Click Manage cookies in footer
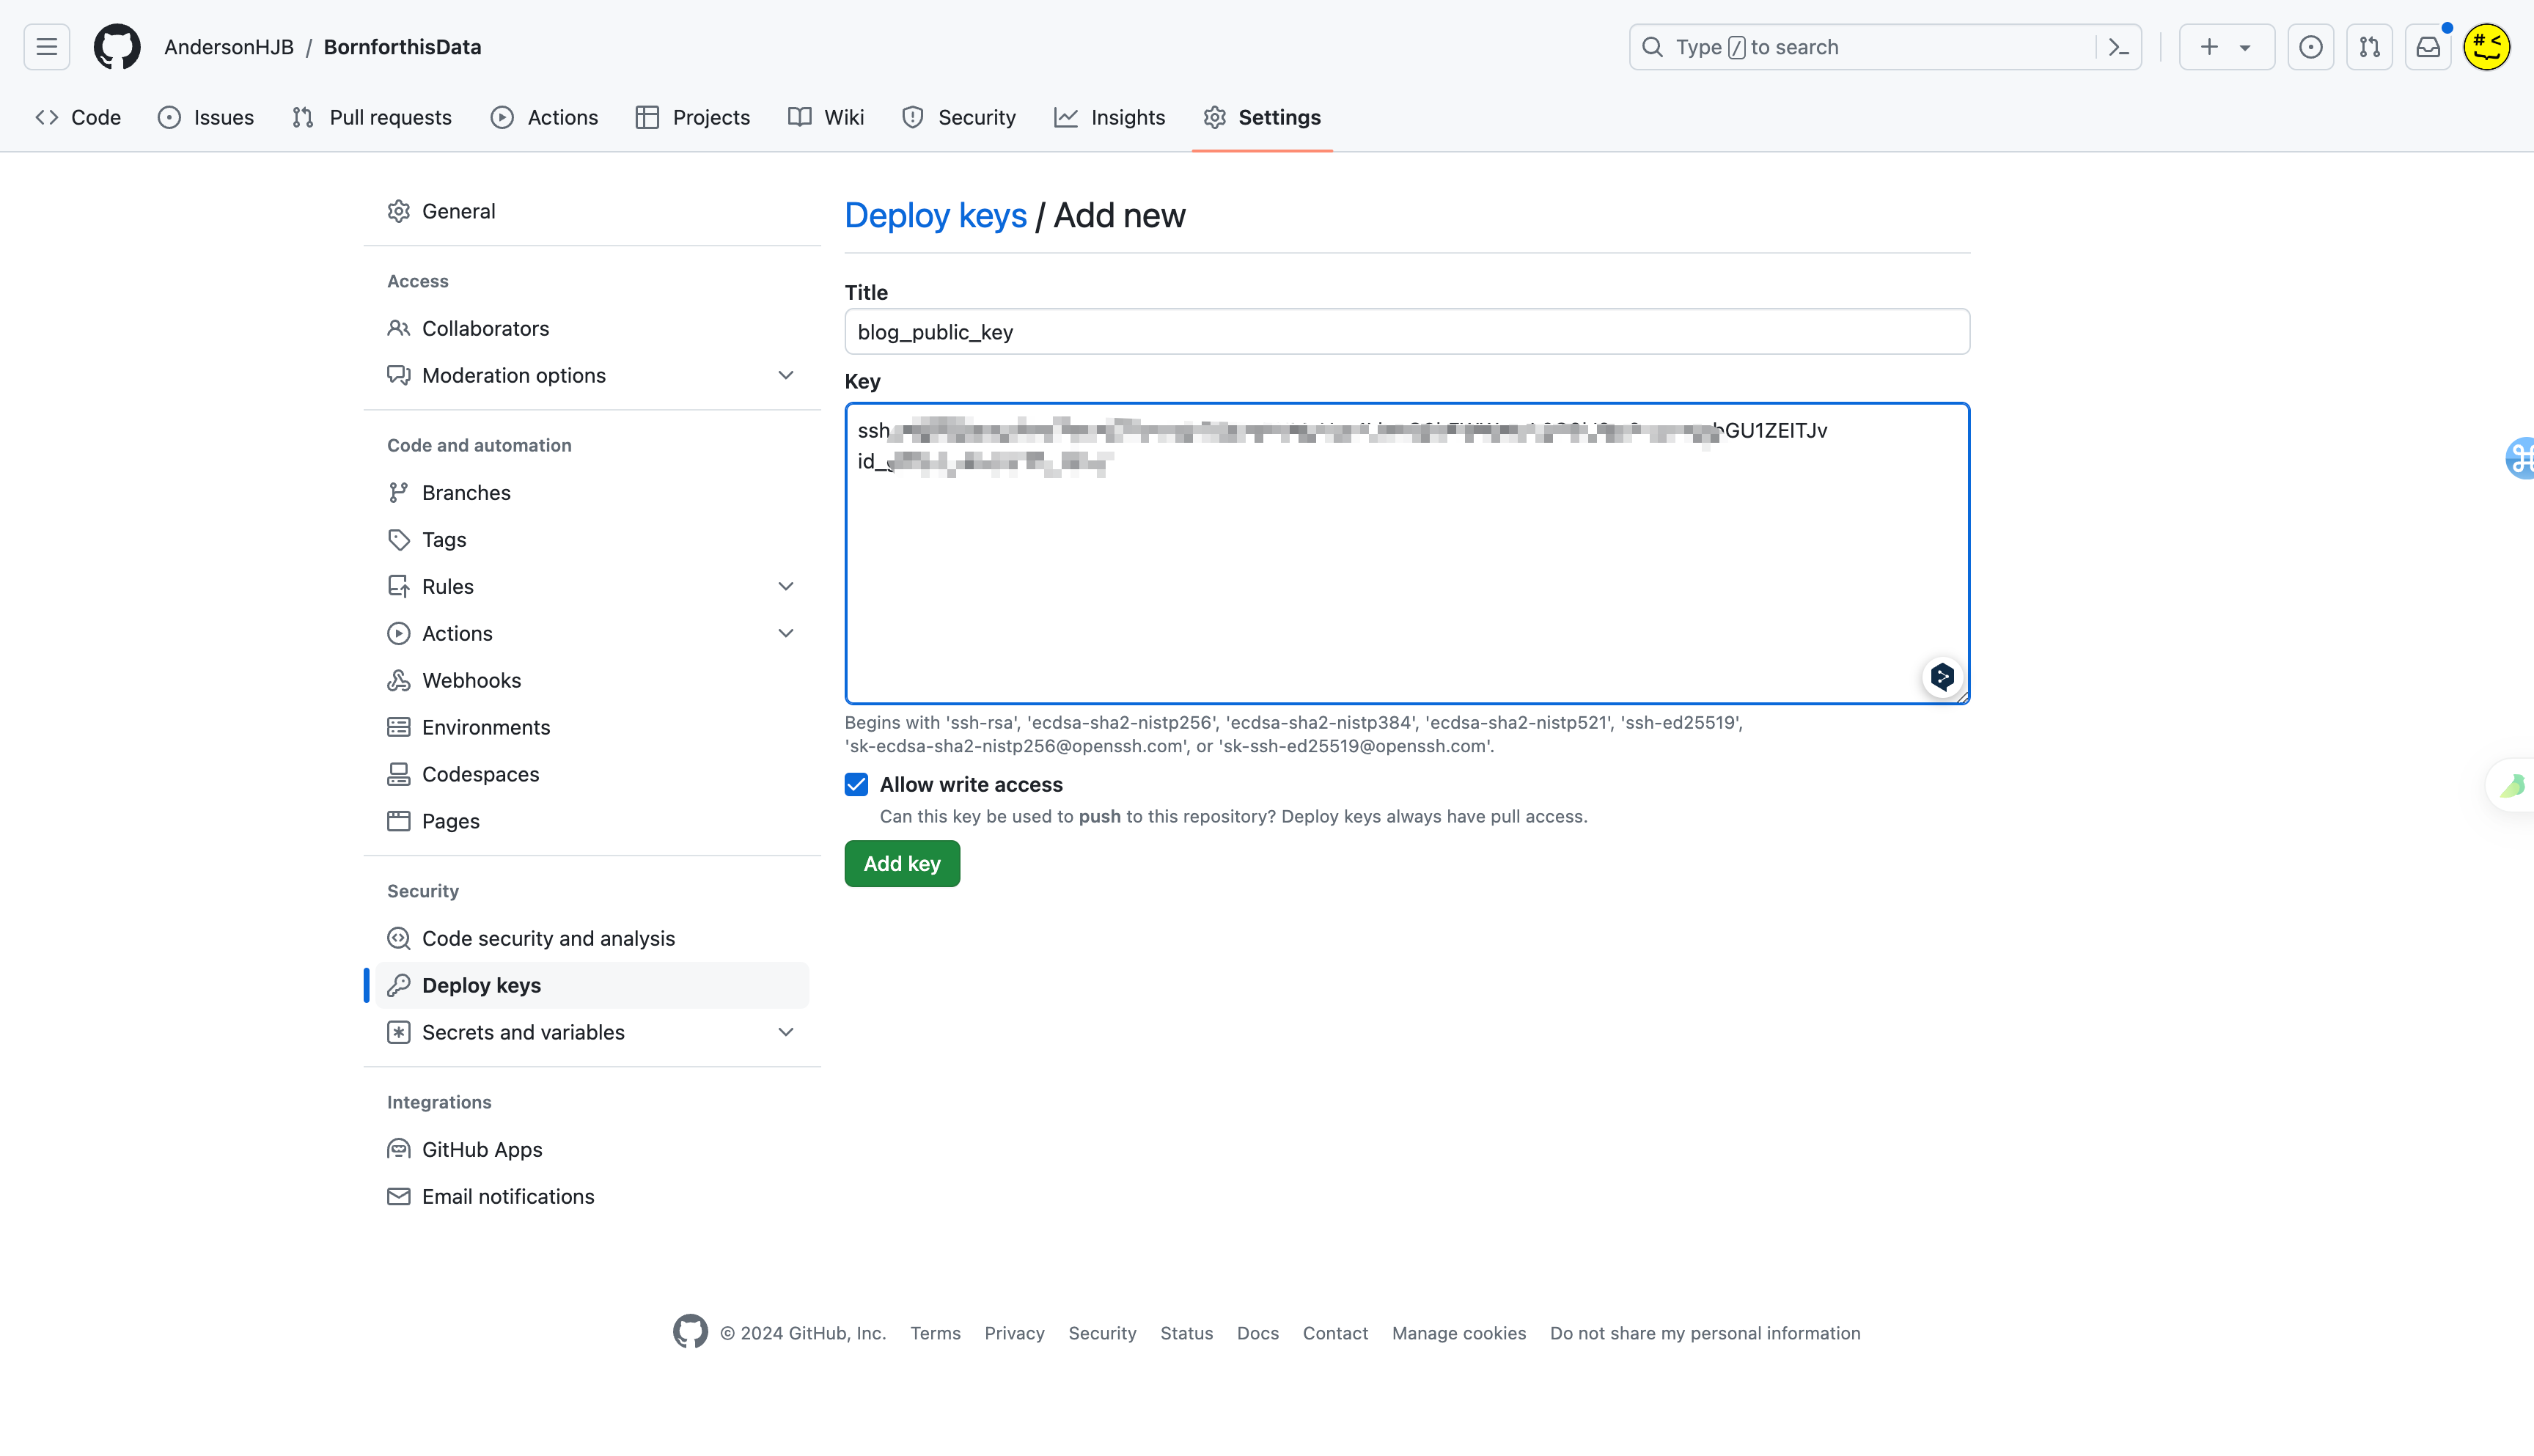 (1459, 1333)
